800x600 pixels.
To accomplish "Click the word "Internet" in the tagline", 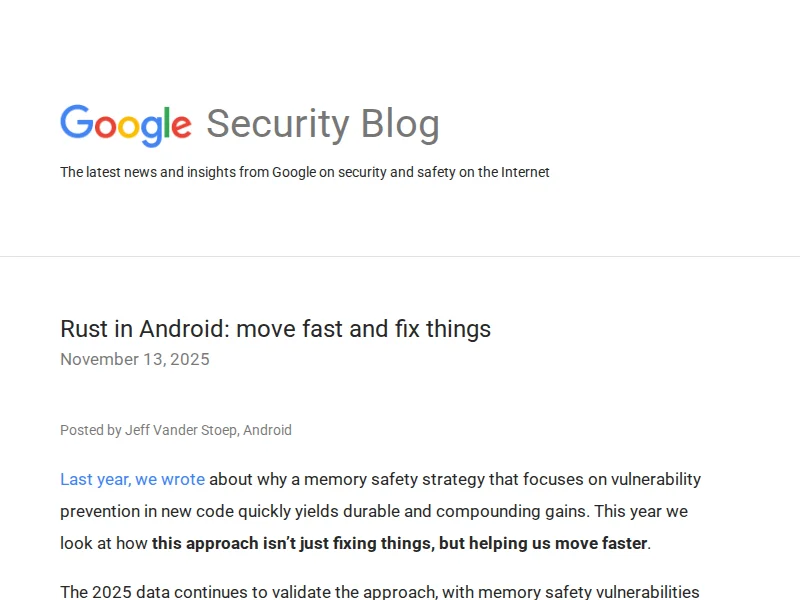I will tap(524, 172).
